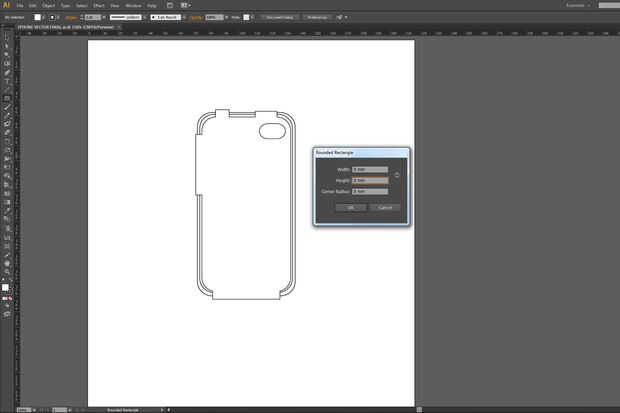Screen dimensions: 620x413
Task: Open the opacity percentage dropdown
Action: point(227,17)
